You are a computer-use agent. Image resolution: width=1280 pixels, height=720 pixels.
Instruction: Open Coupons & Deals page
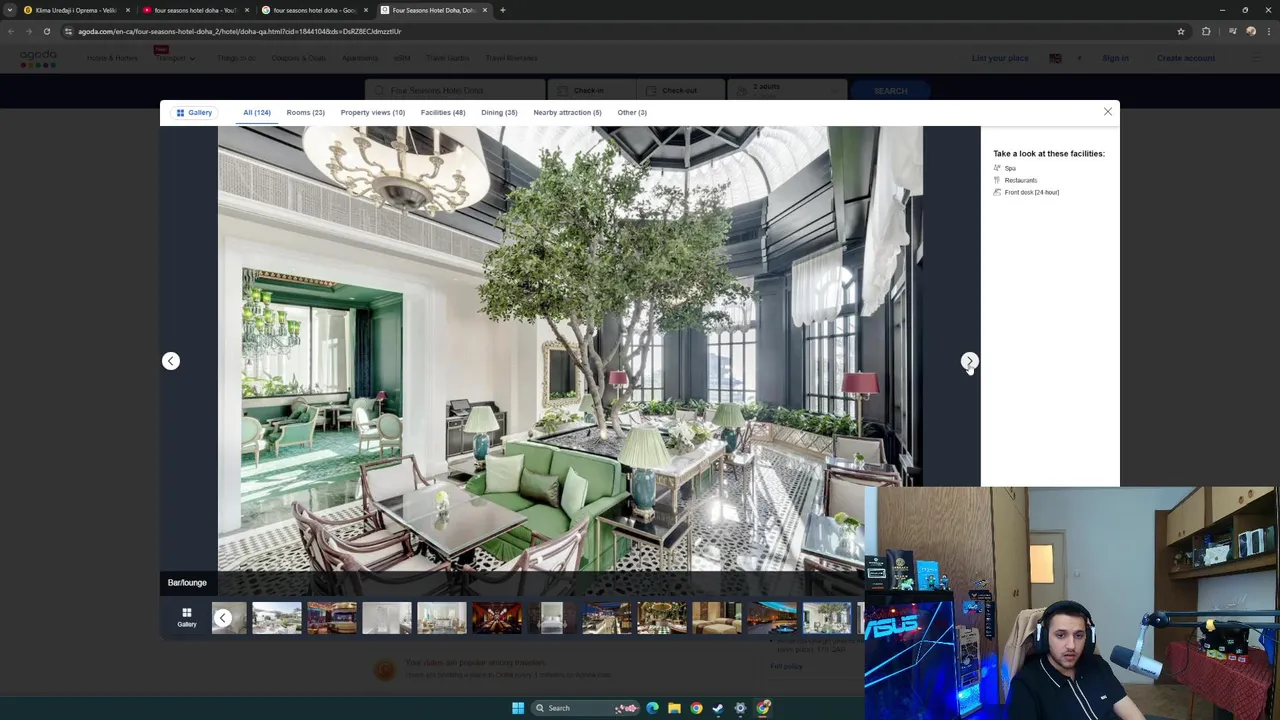pyautogui.click(x=298, y=58)
